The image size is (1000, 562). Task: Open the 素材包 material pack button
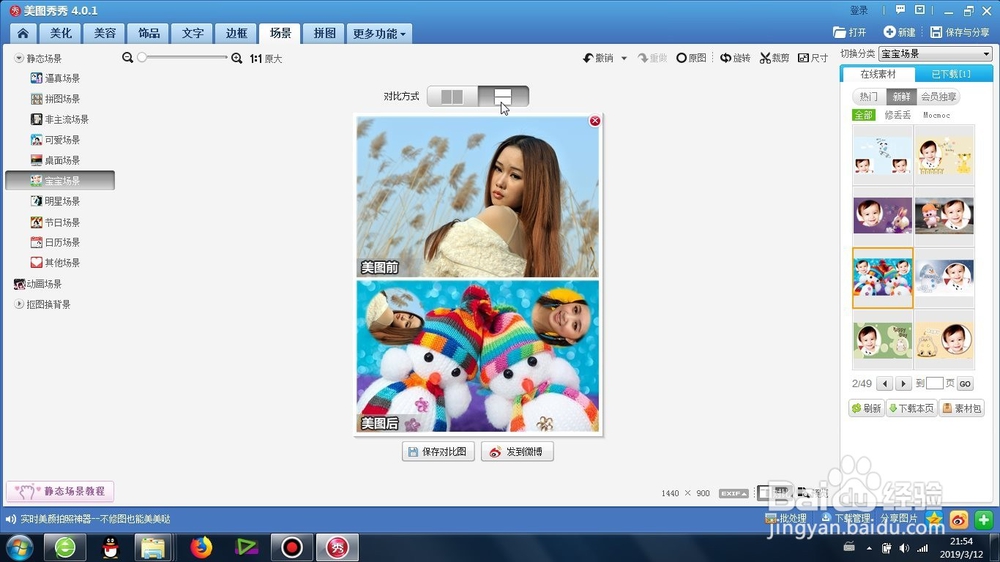pyautogui.click(x=962, y=408)
